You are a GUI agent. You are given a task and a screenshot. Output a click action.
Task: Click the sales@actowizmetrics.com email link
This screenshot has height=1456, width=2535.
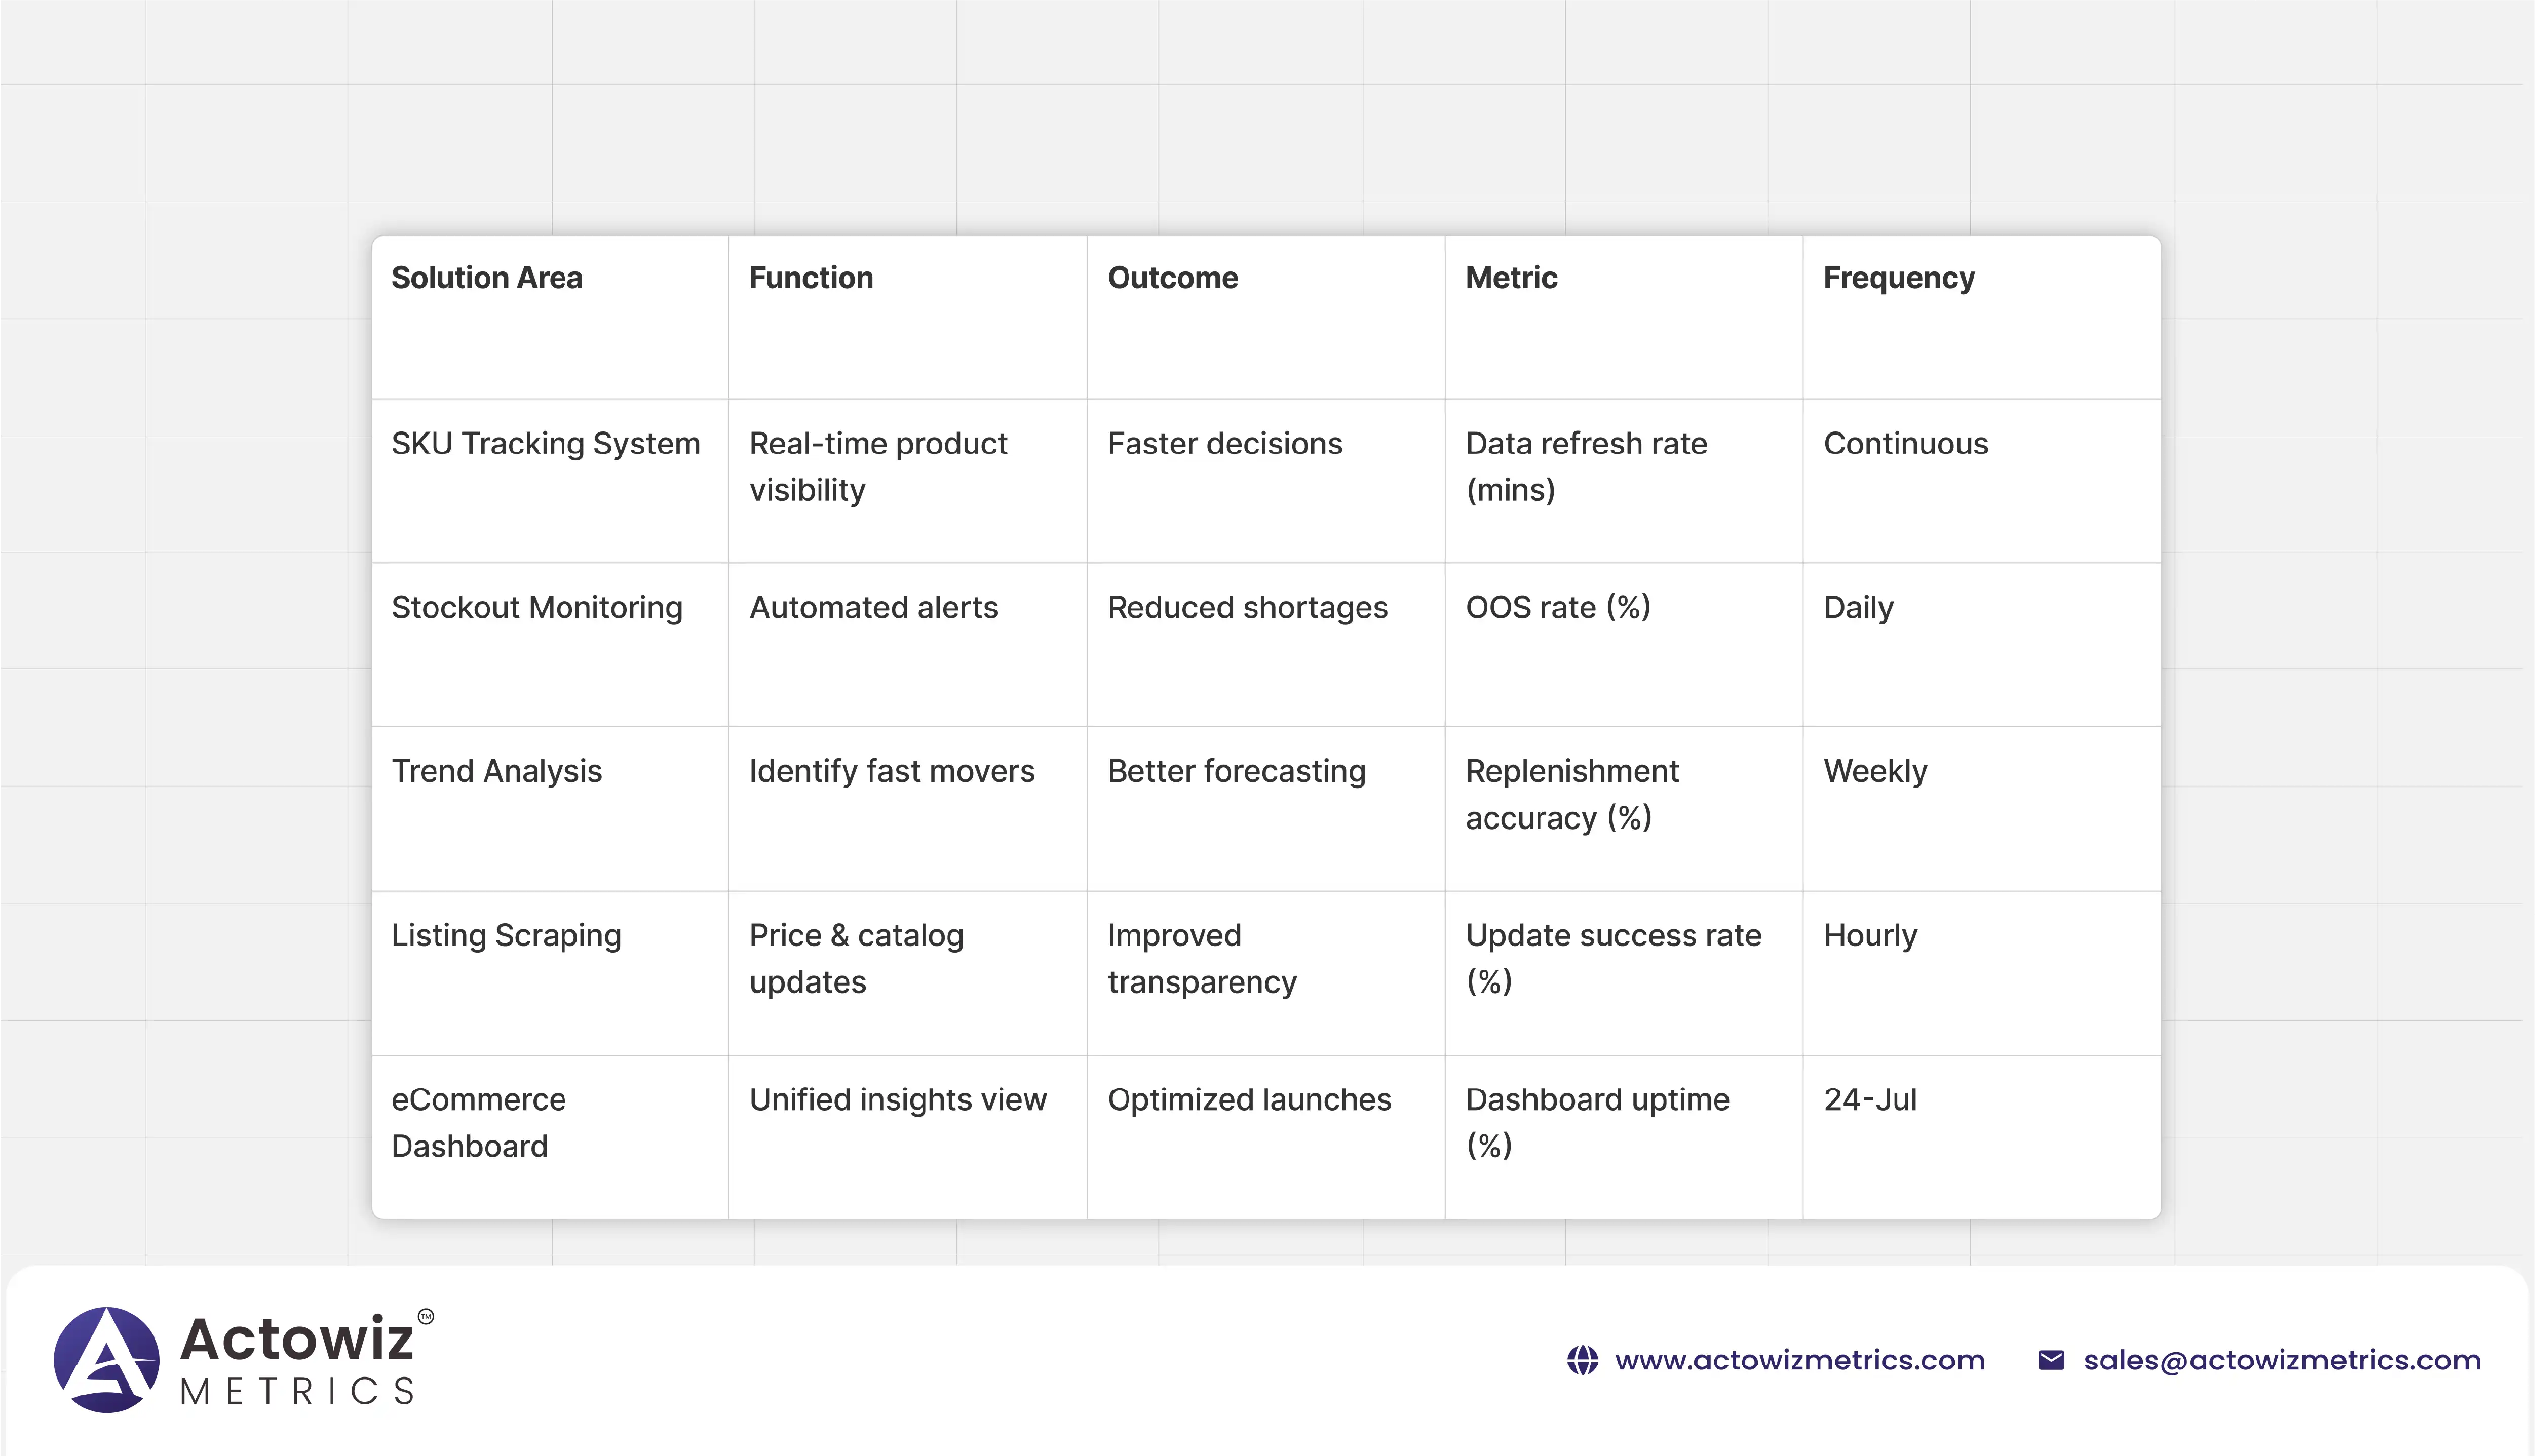pyautogui.click(x=2281, y=1360)
